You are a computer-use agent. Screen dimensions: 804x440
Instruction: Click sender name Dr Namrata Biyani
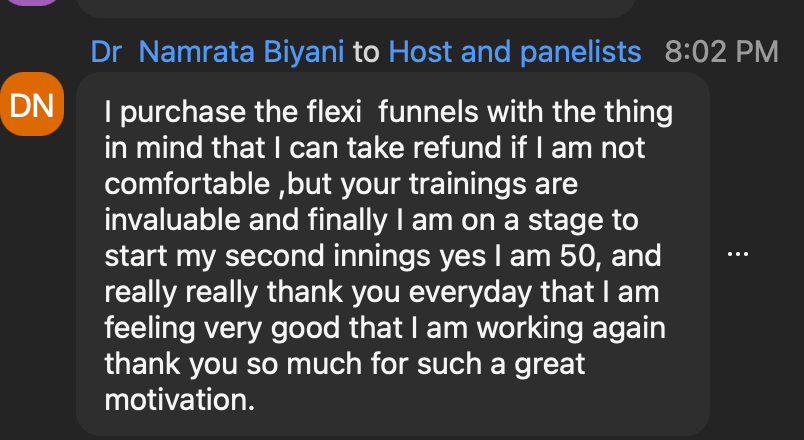(x=218, y=52)
